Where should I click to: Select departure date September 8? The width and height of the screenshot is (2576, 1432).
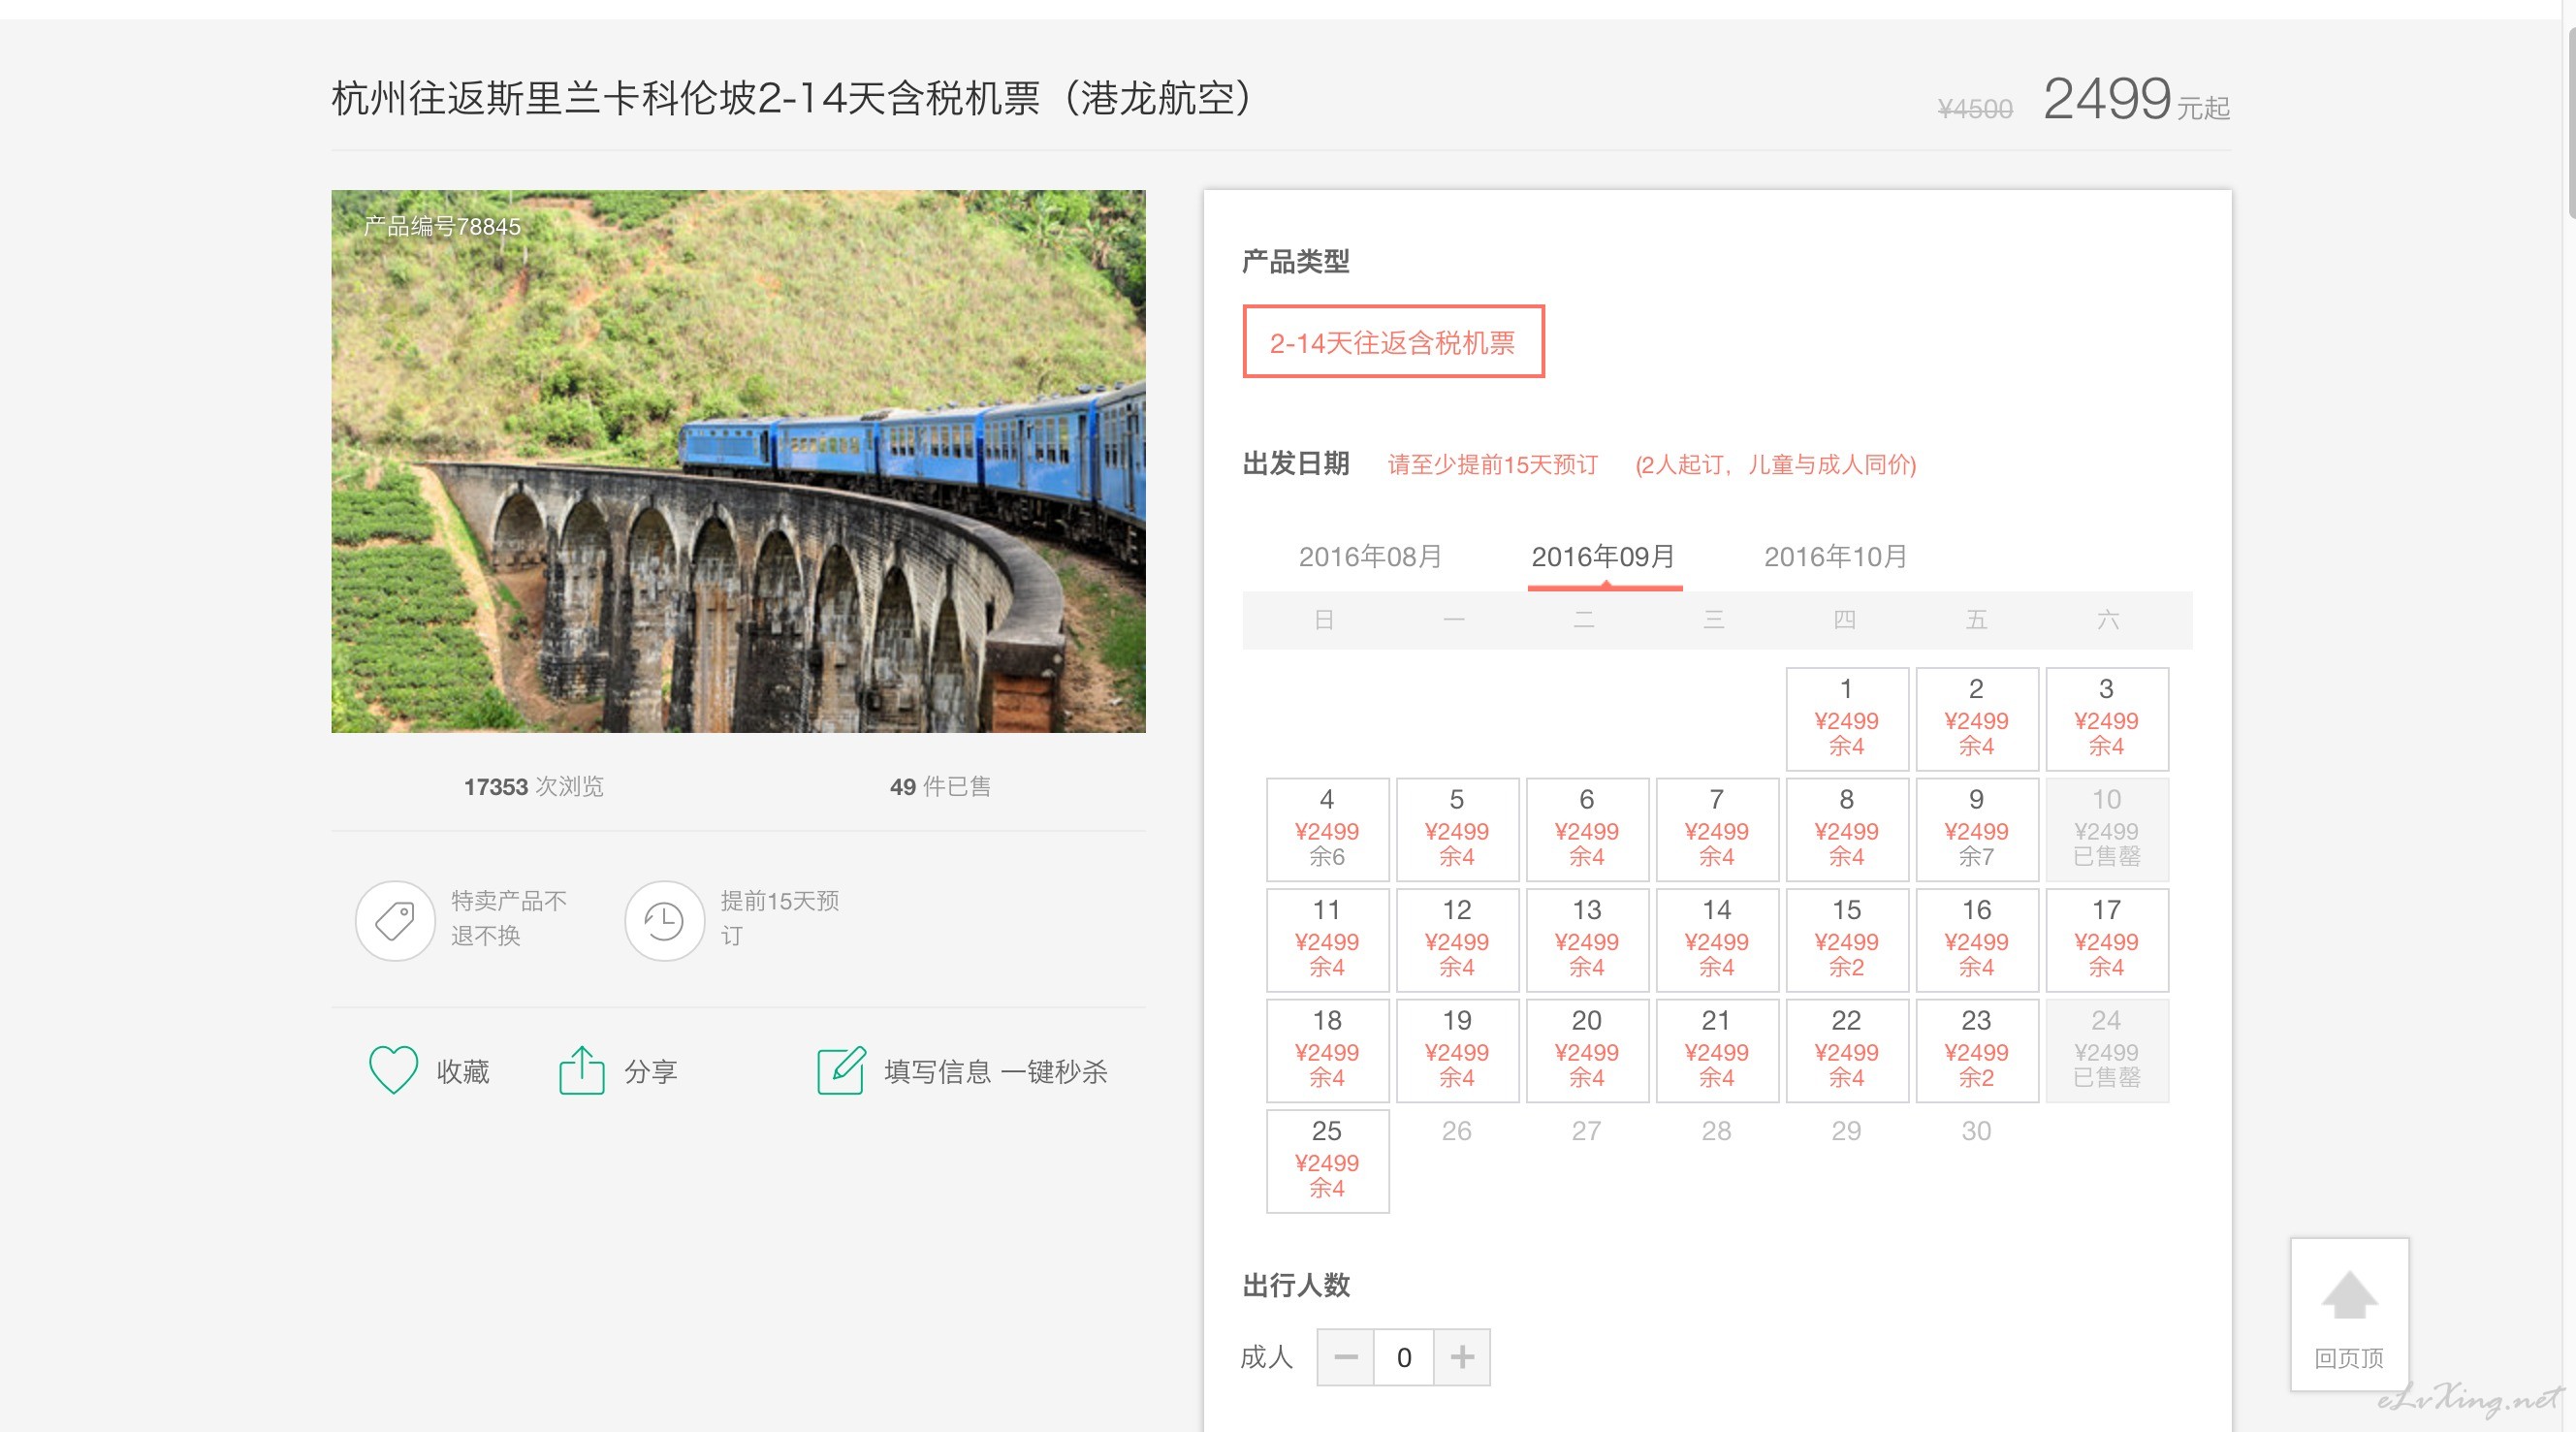coord(1847,829)
